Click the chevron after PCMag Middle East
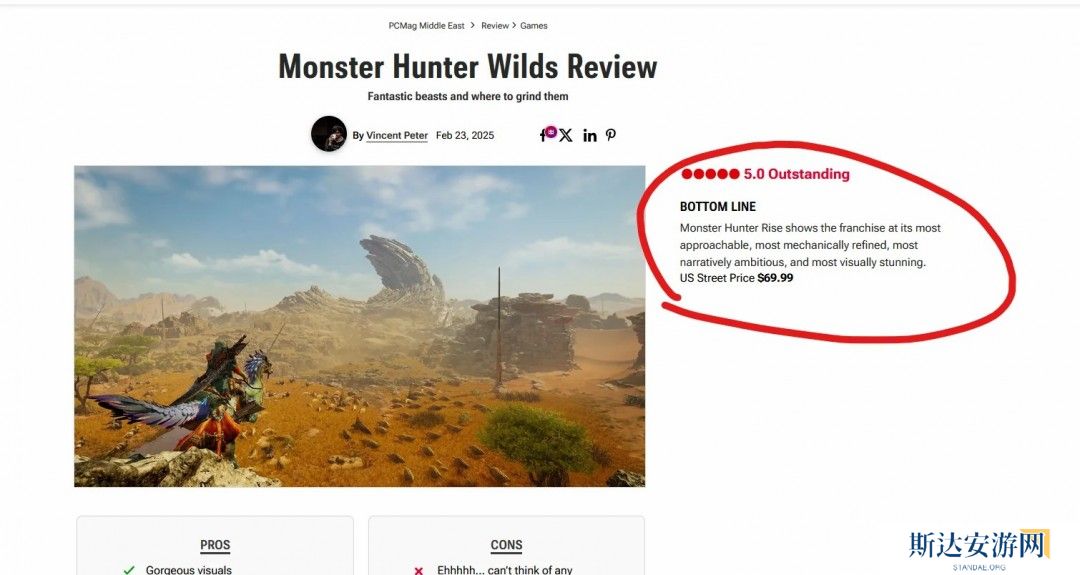This screenshot has width=1080, height=575. tap(472, 25)
